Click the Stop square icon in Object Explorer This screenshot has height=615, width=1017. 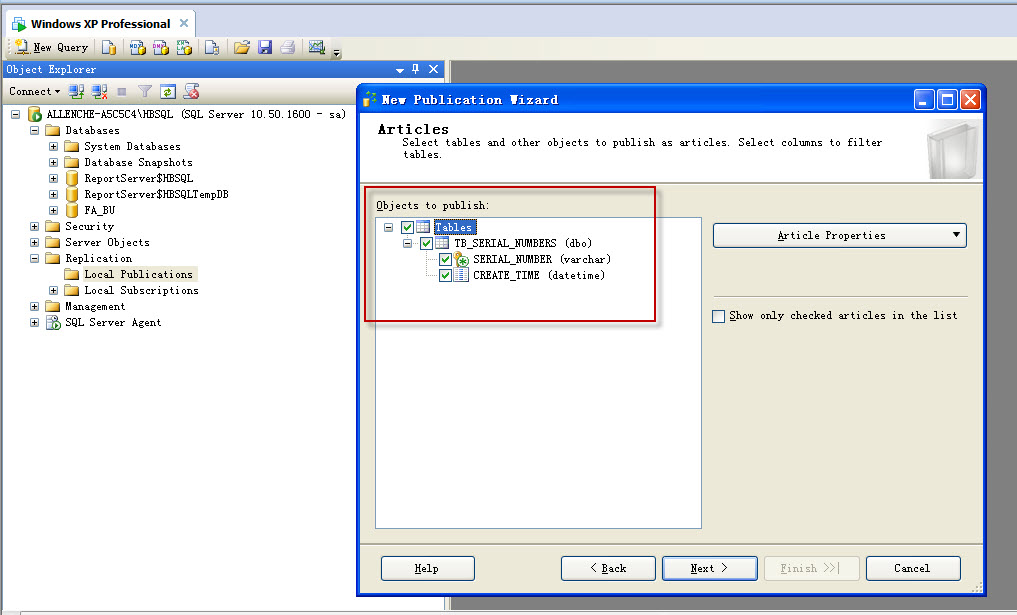pyautogui.click(x=122, y=91)
